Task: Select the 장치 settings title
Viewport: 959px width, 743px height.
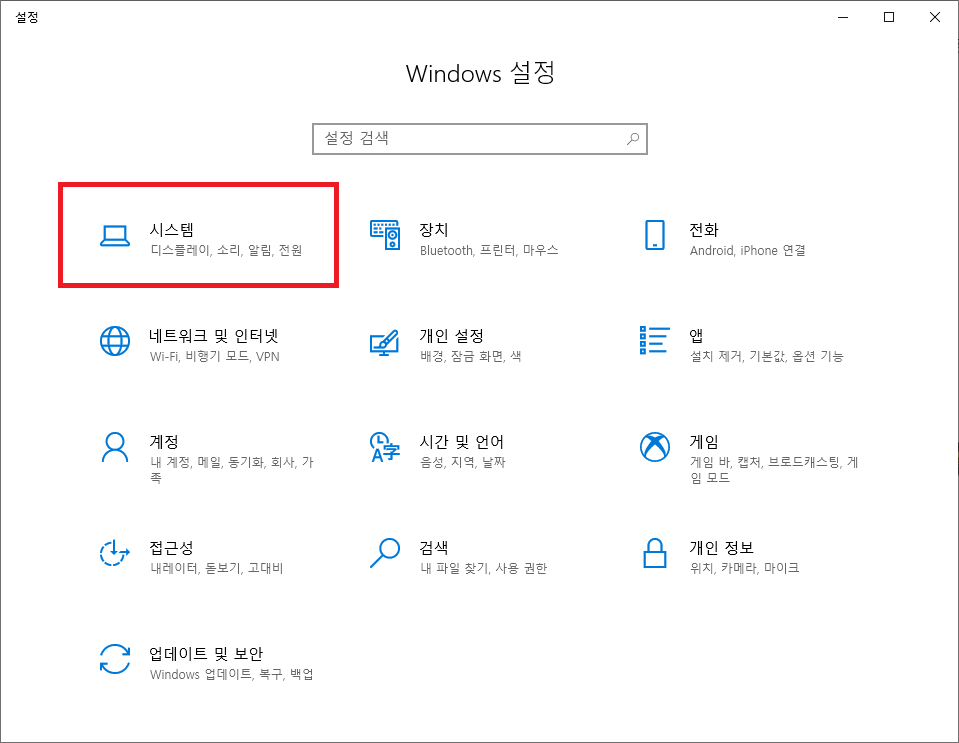Action: tap(434, 229)
